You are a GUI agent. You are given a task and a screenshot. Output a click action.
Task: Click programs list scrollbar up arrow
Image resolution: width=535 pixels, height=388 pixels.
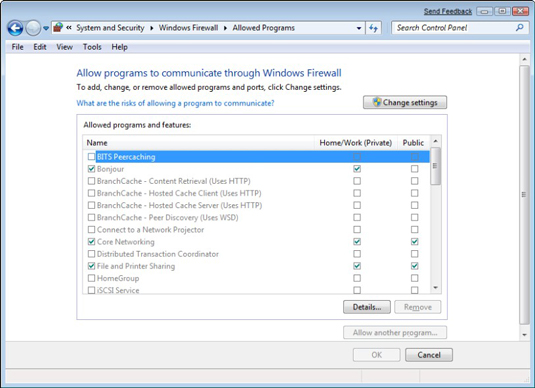coord(435,141)
